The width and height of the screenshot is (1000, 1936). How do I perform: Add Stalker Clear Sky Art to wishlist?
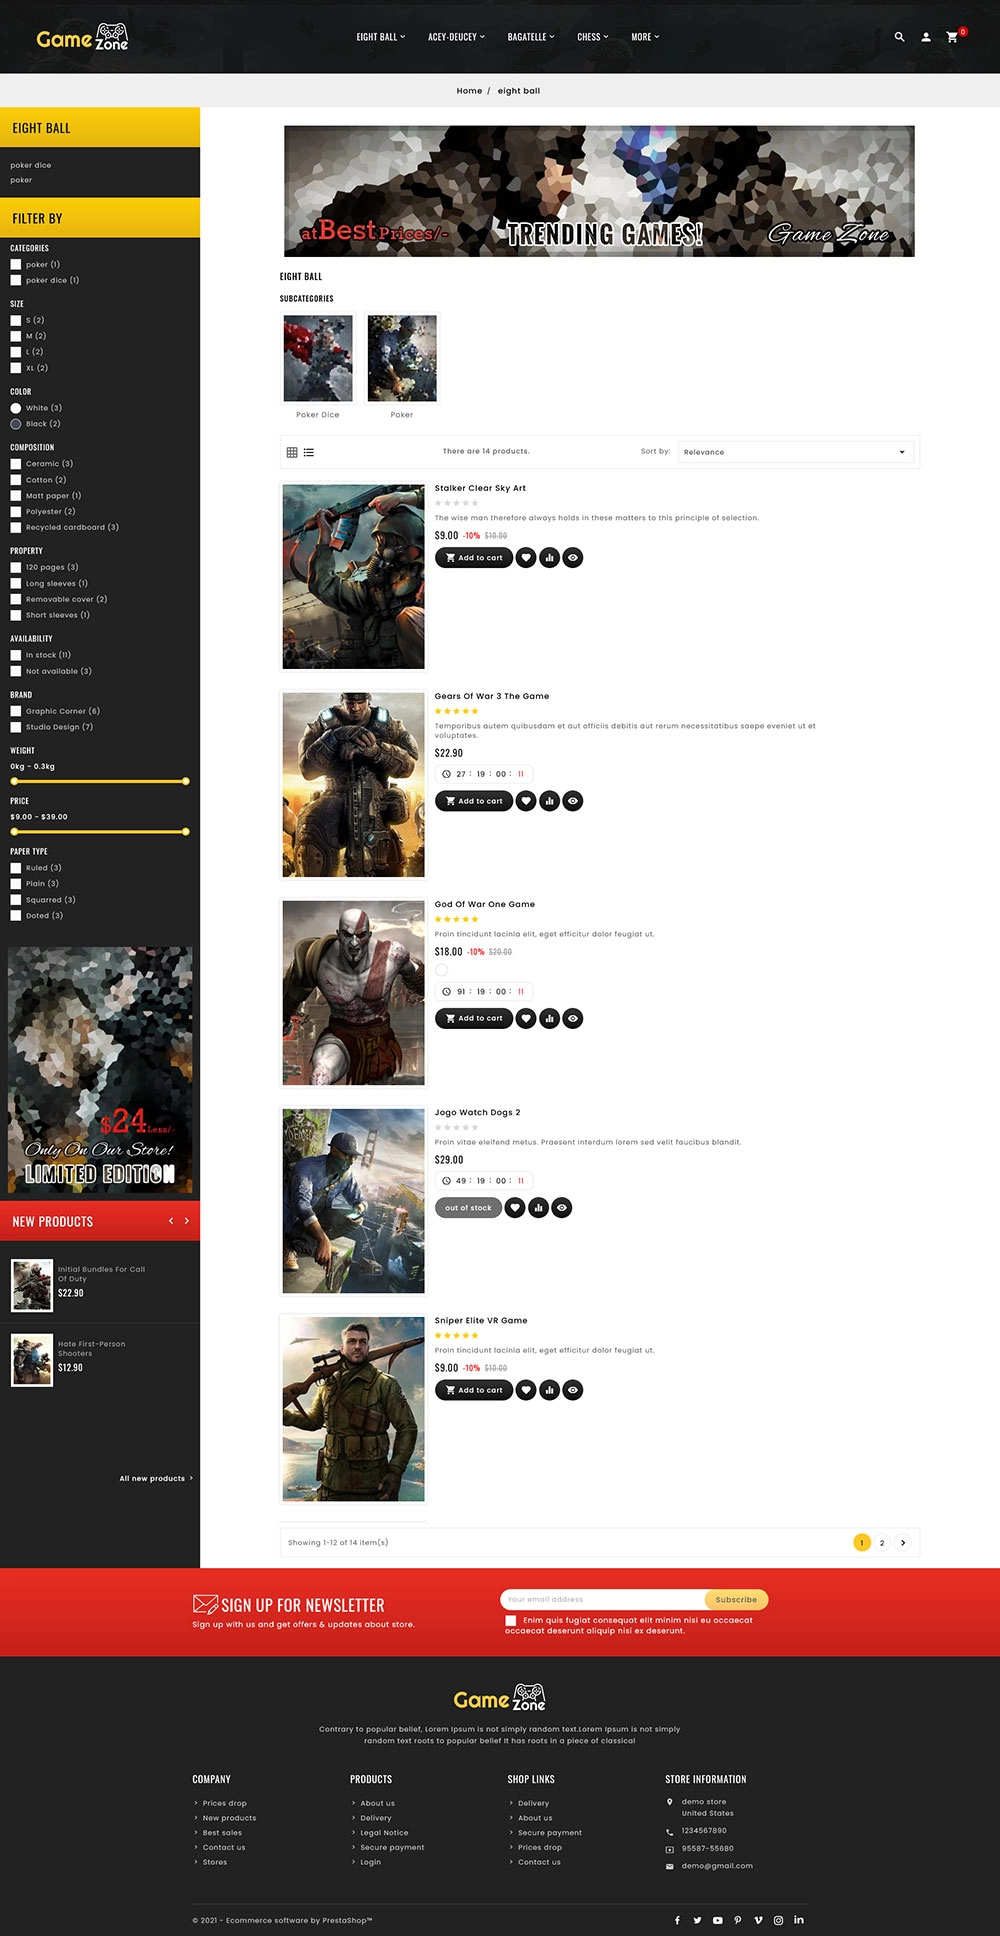526,558
